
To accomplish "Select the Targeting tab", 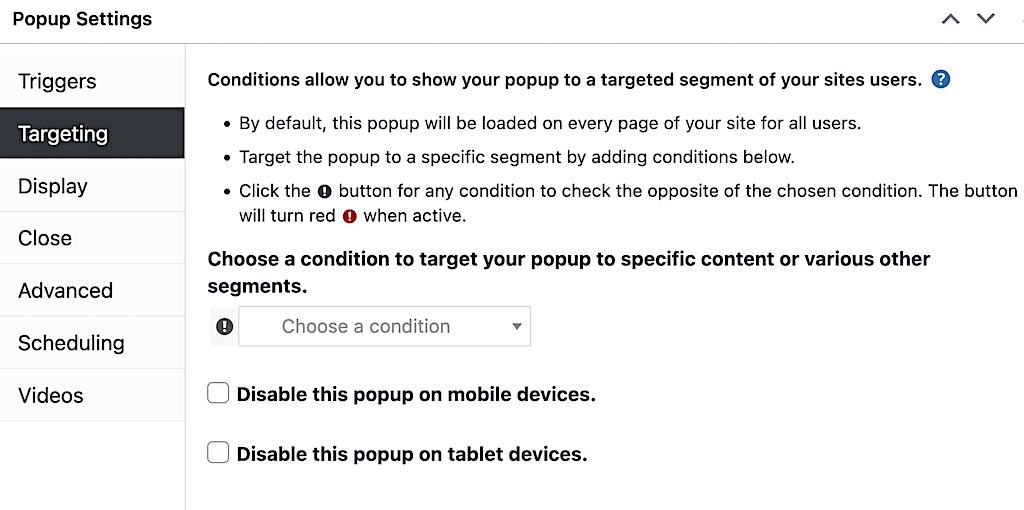I will point(92,133).
